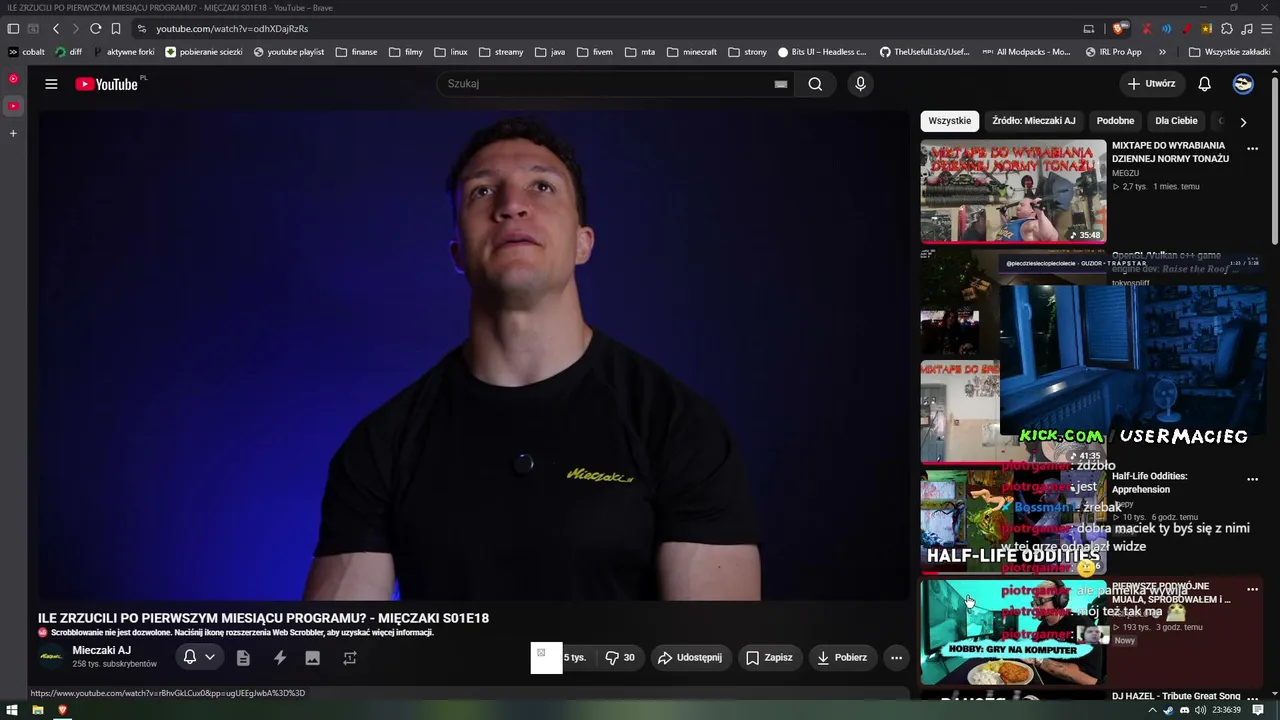This screenshot has width=1280, height=720.
Task: Open the Wszystkie zakładki folder
Action: (1229, 52)
